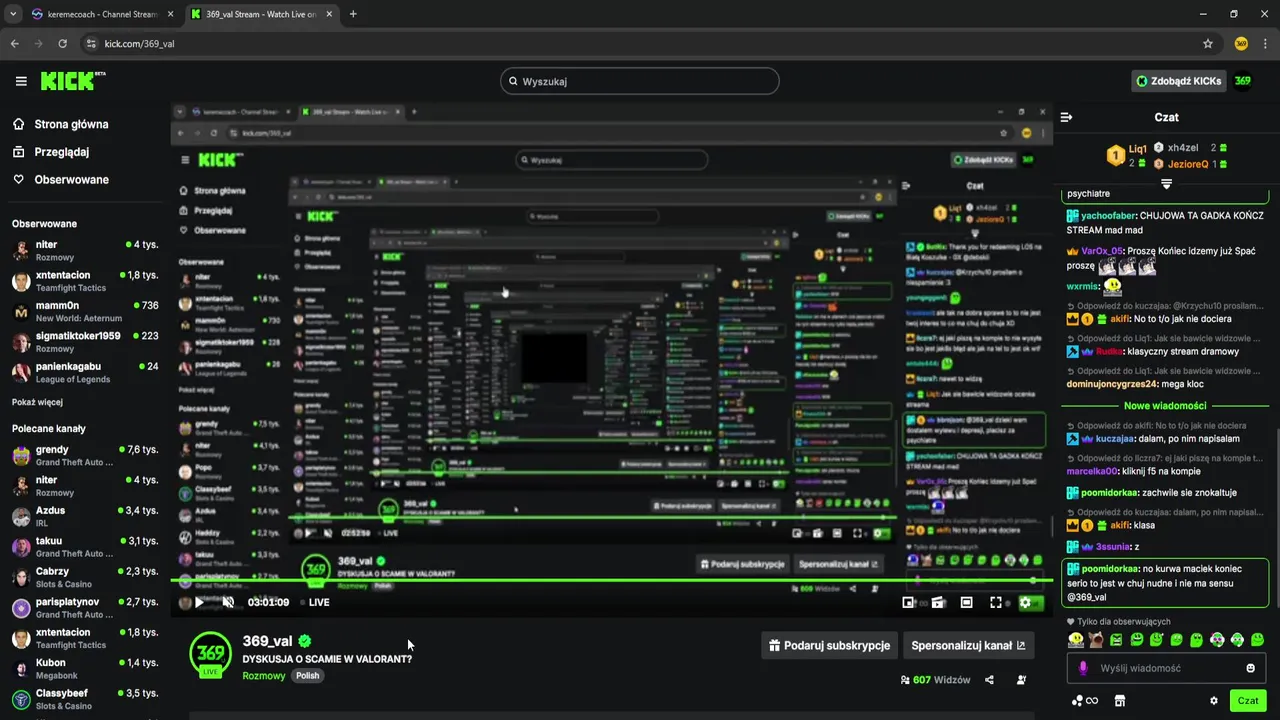Click the KICK logo
Viewport: 1280px width, 720px height.
73,81
